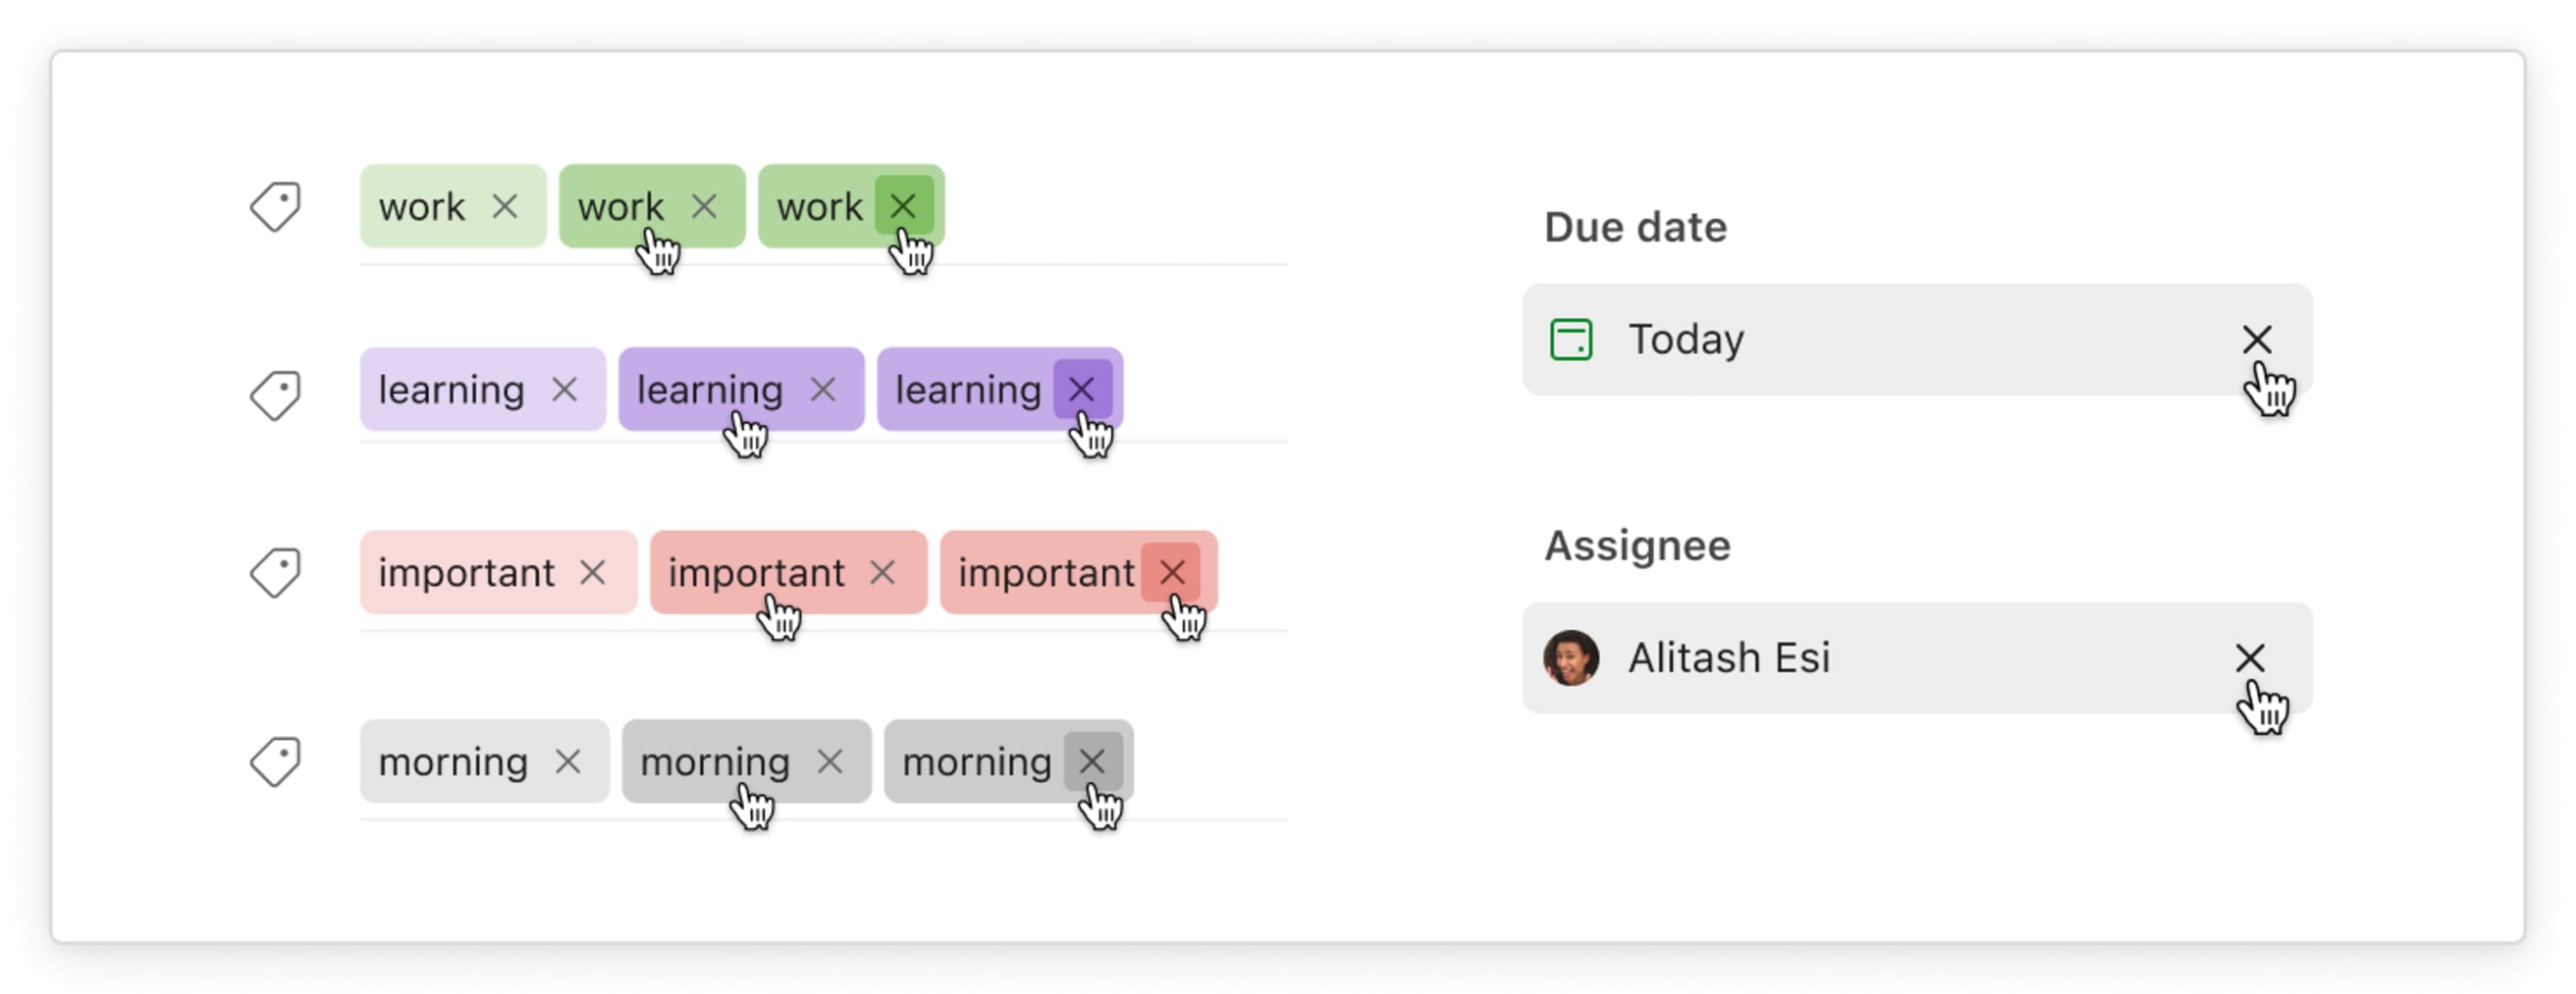The width and height of the screenshot is (2576, 994).
Task: Remove the darkest gray morning tag
Action: (1093, 762)
